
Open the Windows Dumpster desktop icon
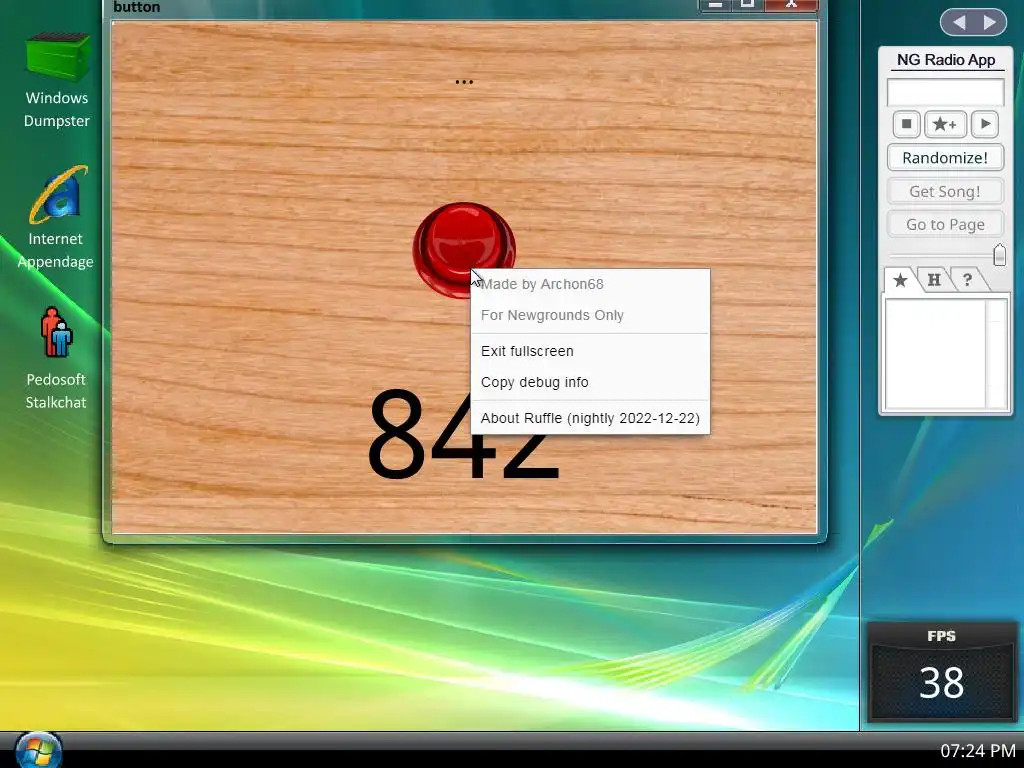click(57, 80)
